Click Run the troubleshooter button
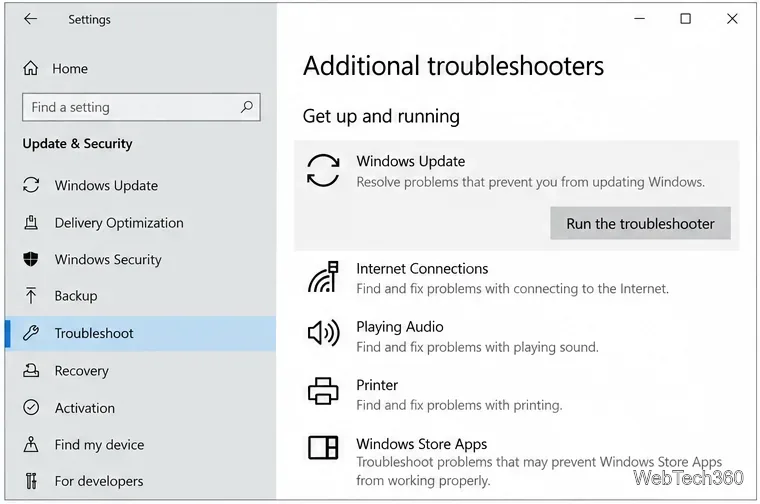This screenshot has width=760, height=504. [640, 223]
